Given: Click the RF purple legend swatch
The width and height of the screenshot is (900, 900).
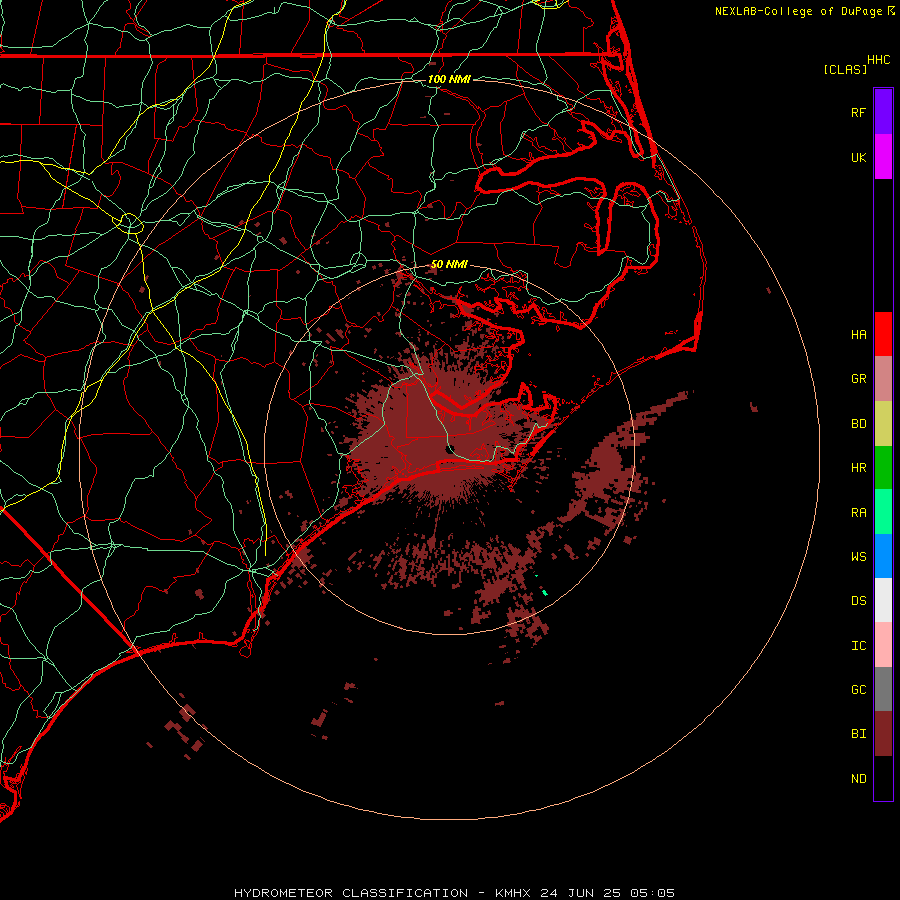Looking at the screenshot, I should click(883, 112).
